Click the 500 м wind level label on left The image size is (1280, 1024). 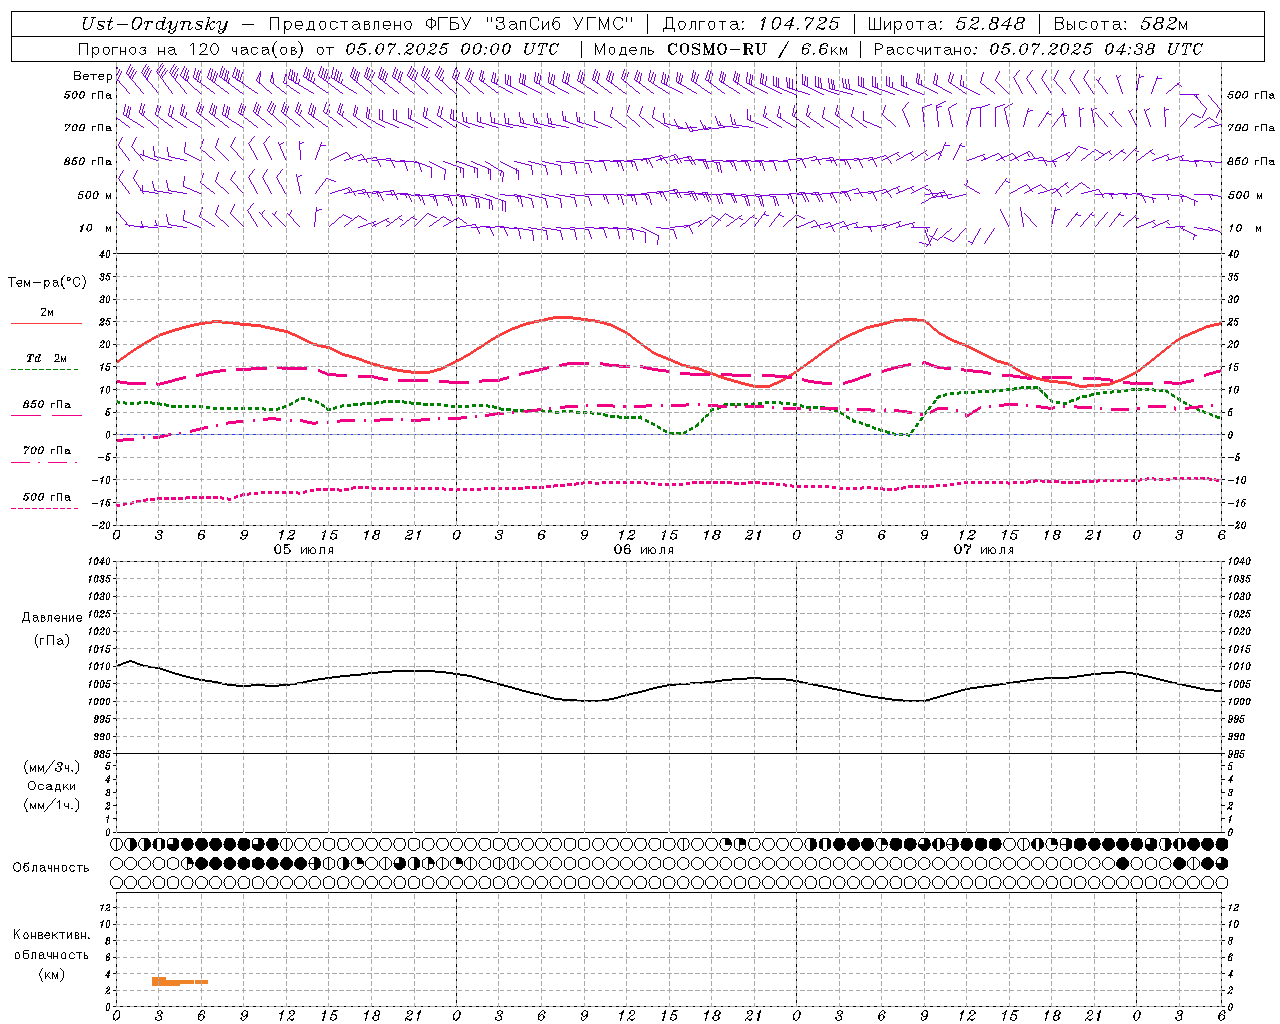[95, 195]
